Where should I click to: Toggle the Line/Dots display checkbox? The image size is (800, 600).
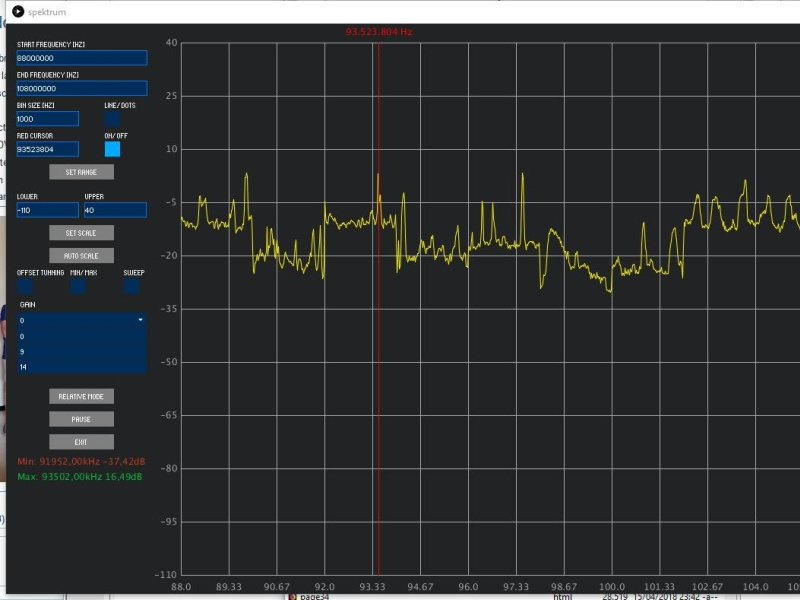[x=112, y=119]
